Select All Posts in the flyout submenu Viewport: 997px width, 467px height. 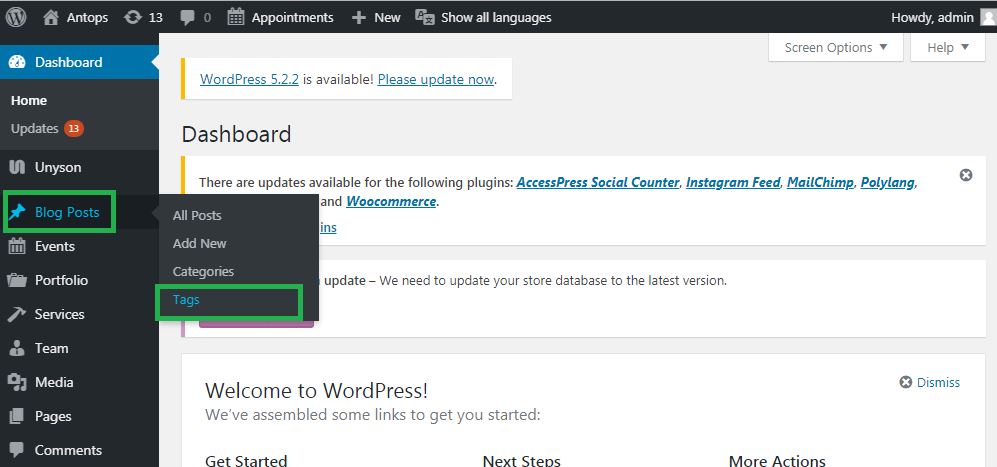pos(197,216)
